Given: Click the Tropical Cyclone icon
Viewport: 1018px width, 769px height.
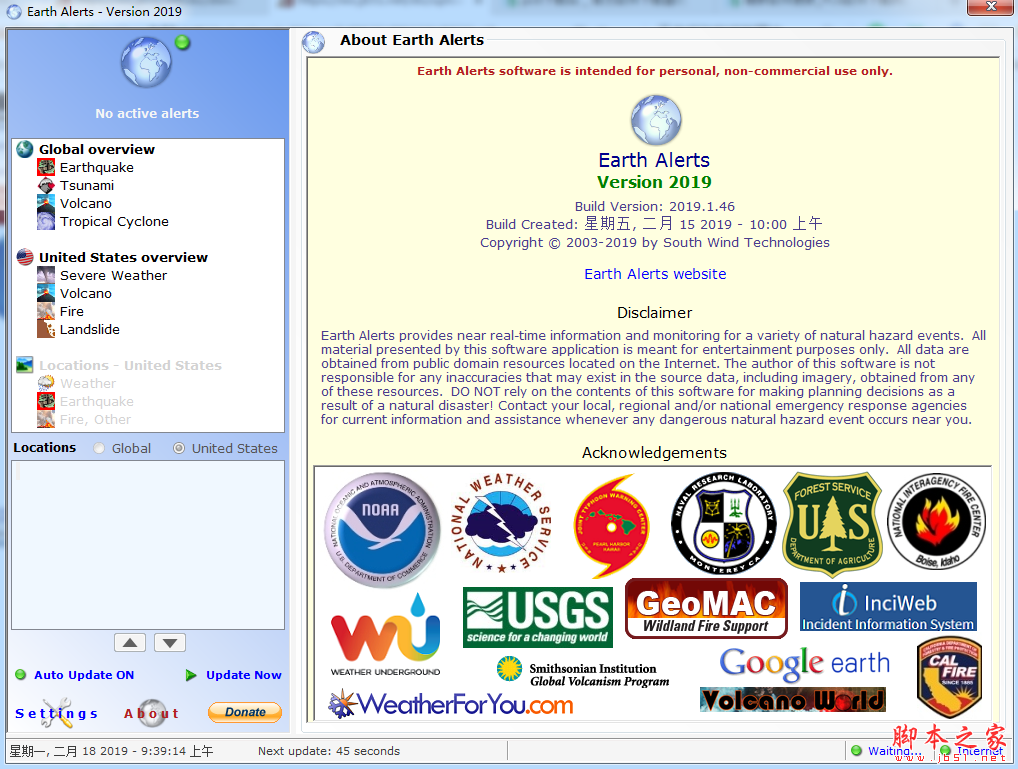Looking at the screenshot, I should point(46,221).
